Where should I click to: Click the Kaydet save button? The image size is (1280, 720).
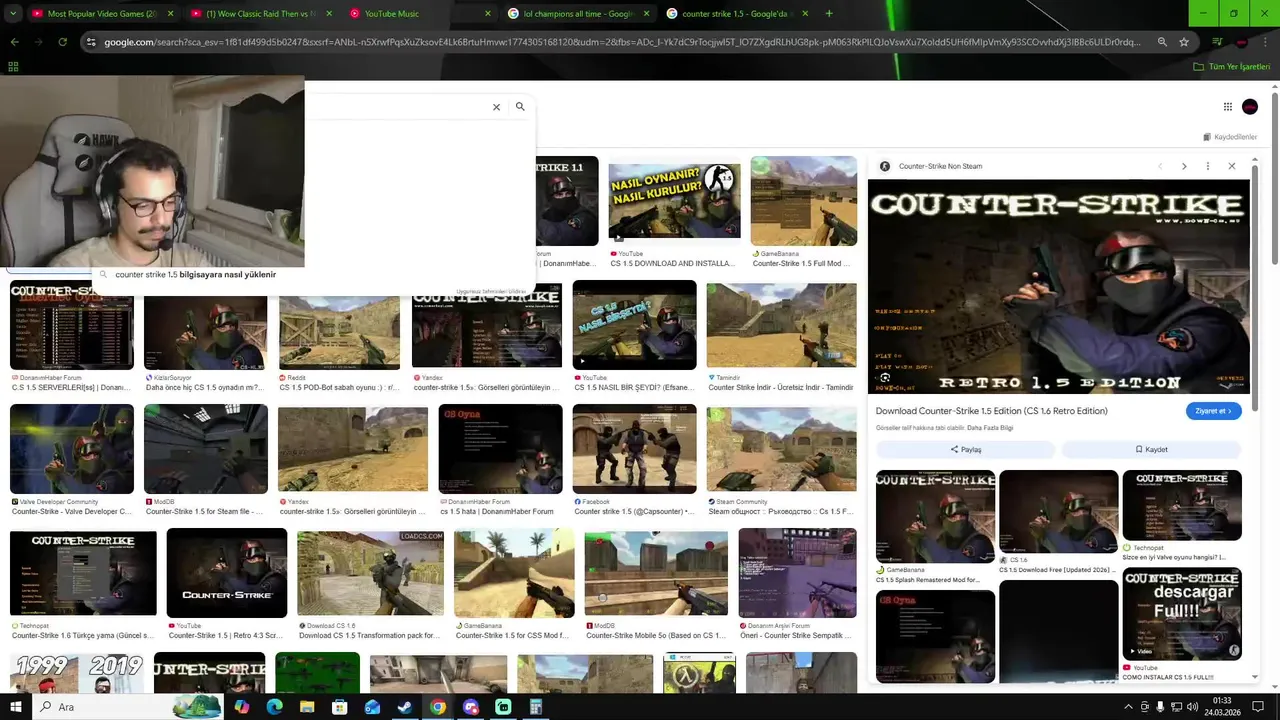click(1152, 450)
